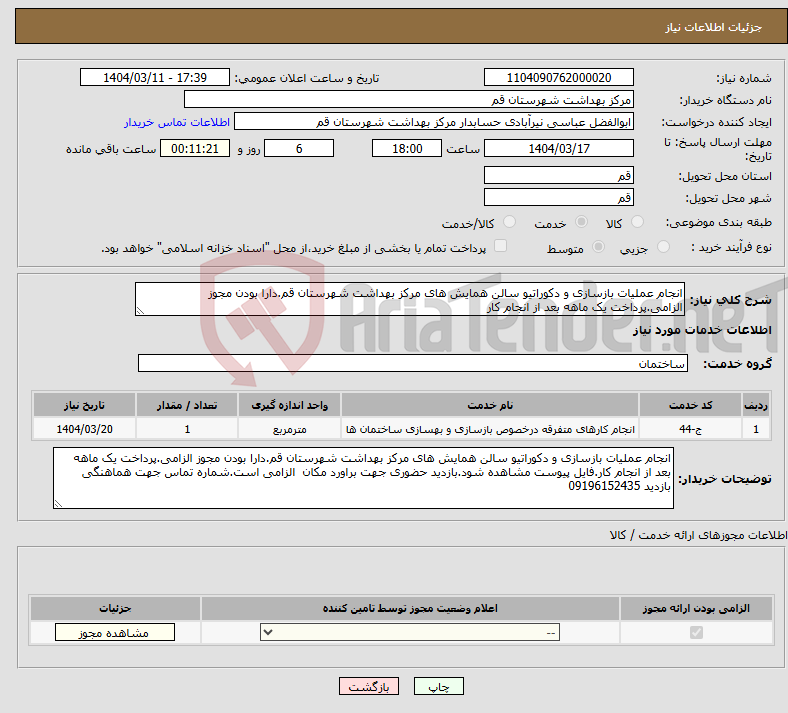Screen dimensions: 788x713
Task: Toggle the Islamic treasury payment checkbox
Action: point(500,246)
